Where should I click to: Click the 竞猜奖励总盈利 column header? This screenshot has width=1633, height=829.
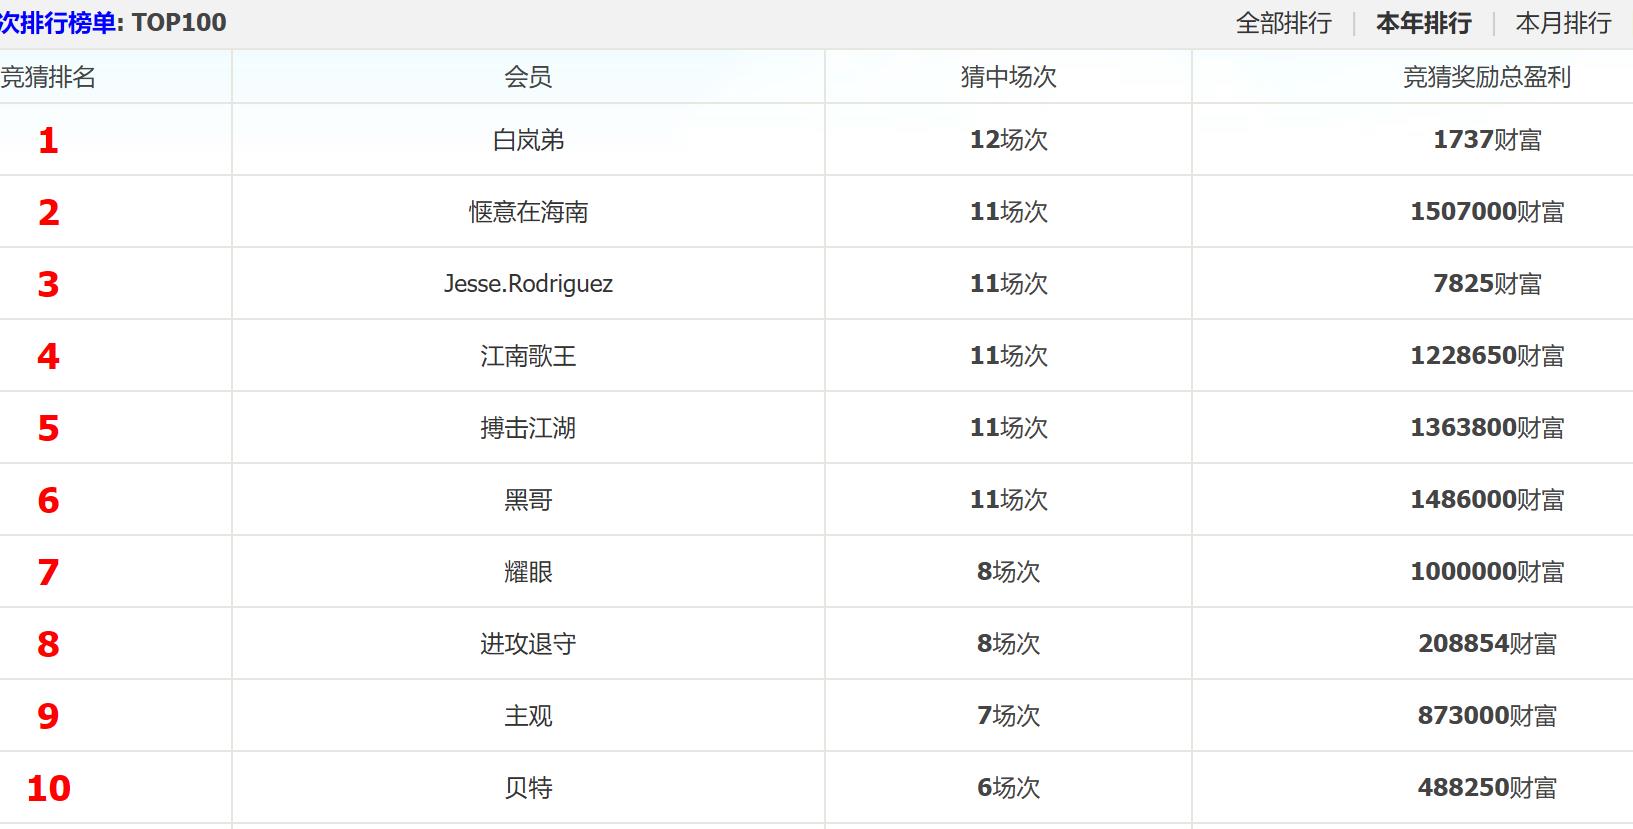click(x=1487, y=77)
